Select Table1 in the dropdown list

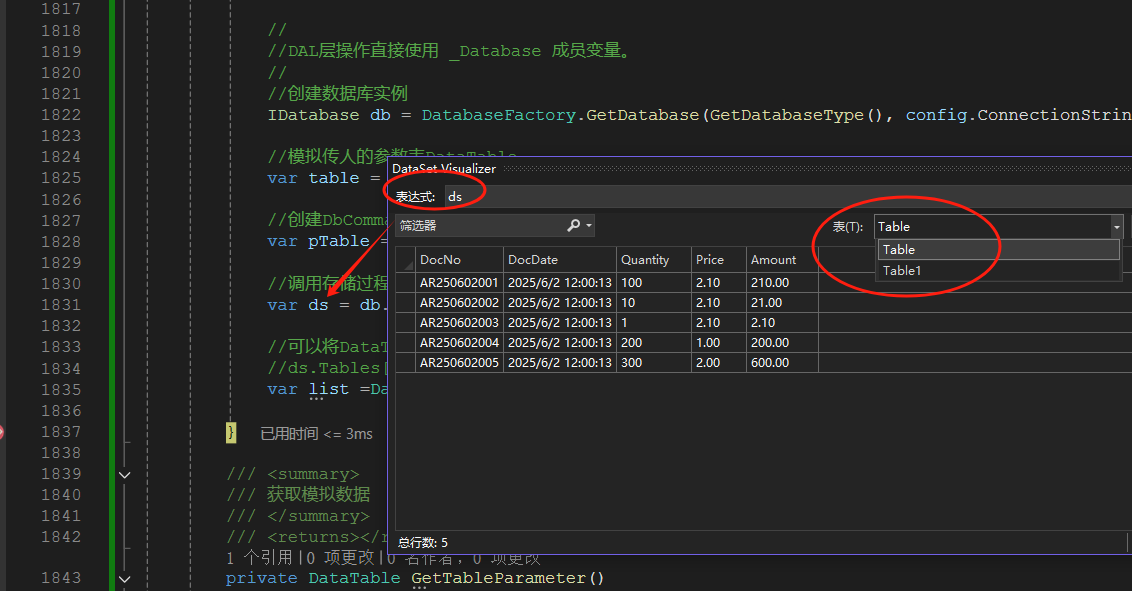click(x=998, y=271)
